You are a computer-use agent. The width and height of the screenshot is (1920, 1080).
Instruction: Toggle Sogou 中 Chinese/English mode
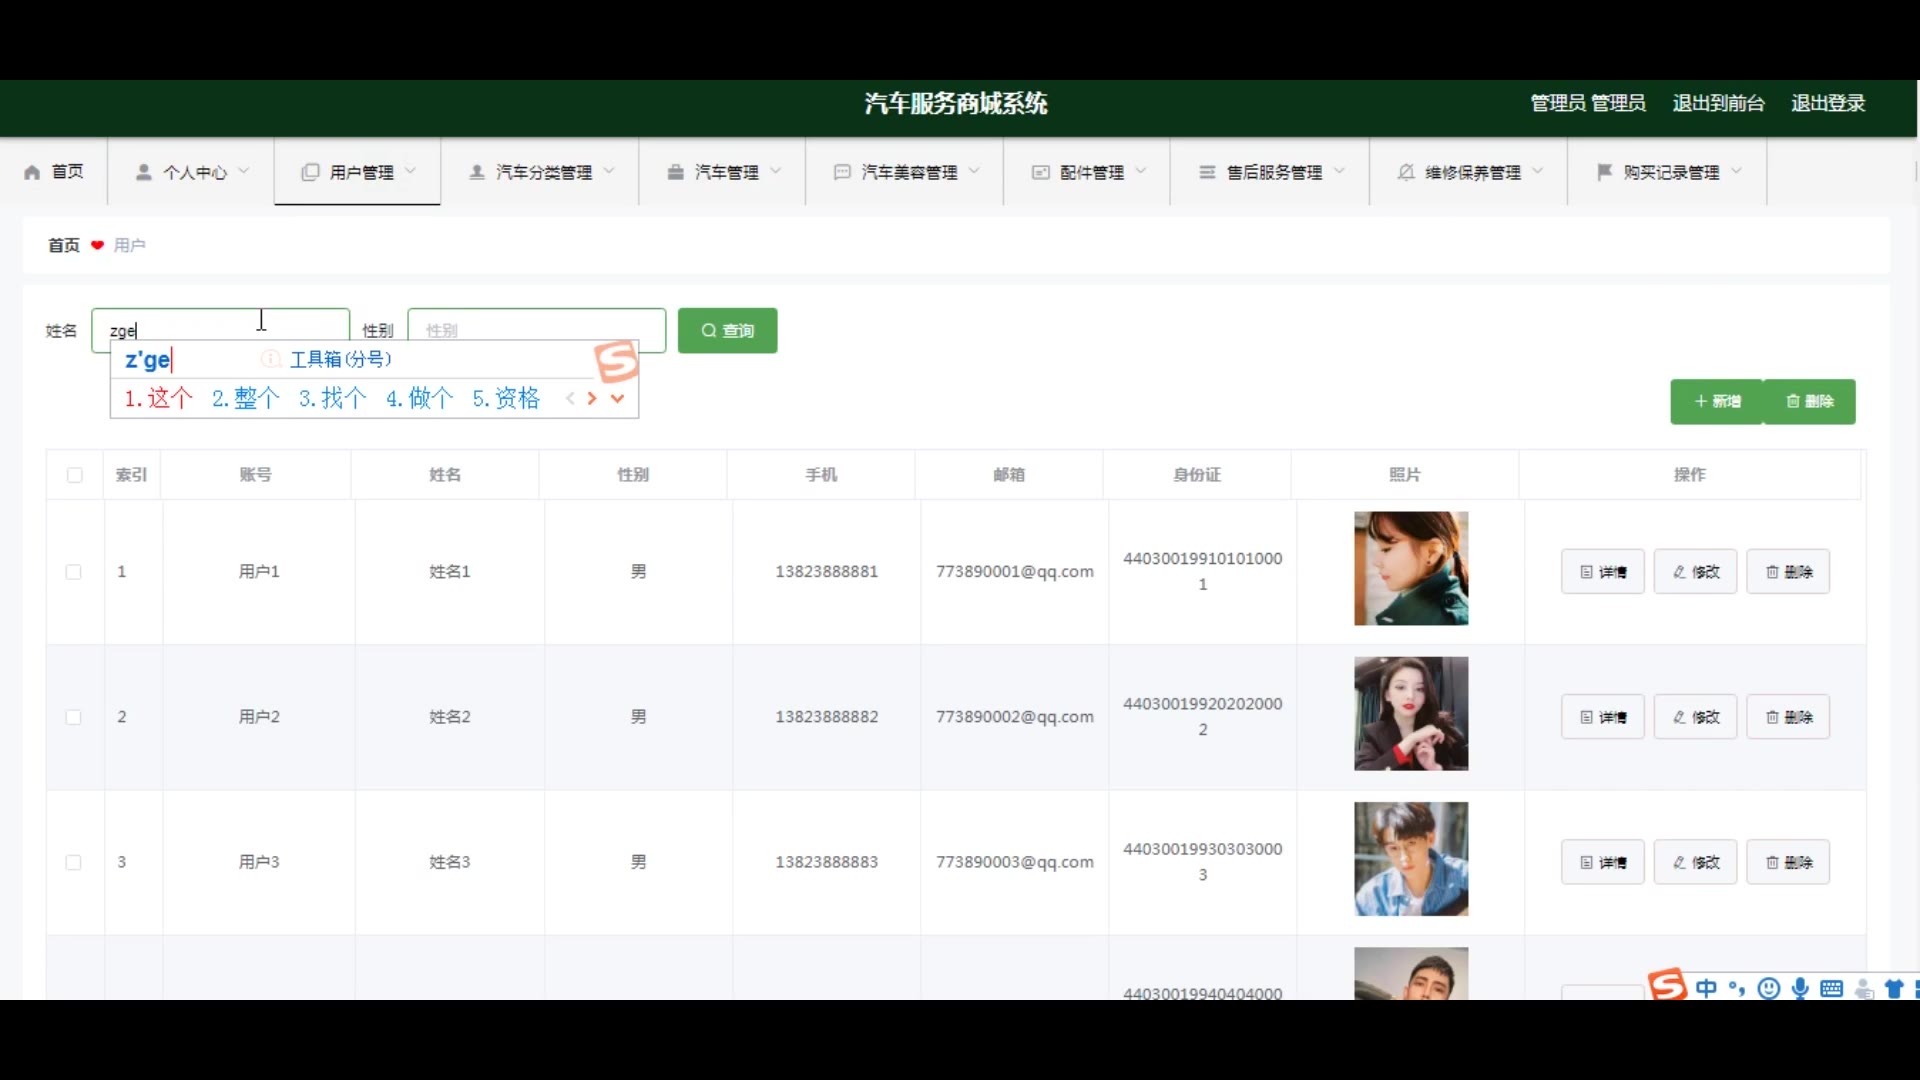1706,988
